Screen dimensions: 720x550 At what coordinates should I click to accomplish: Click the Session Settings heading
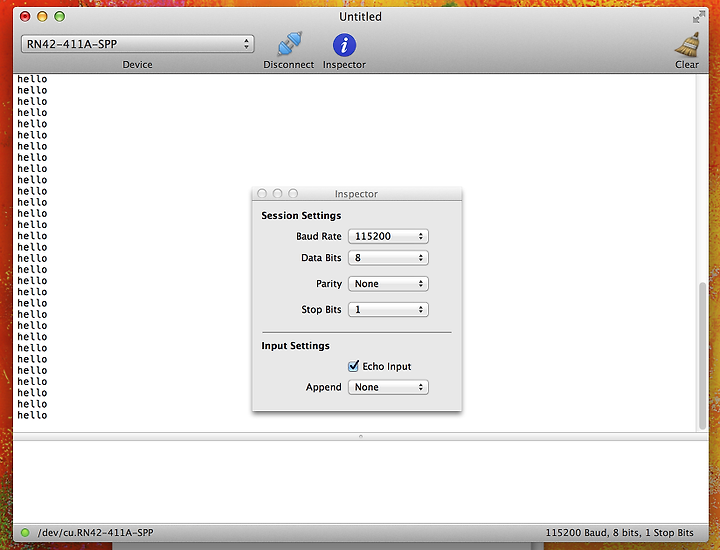click(x=301, y=215)
